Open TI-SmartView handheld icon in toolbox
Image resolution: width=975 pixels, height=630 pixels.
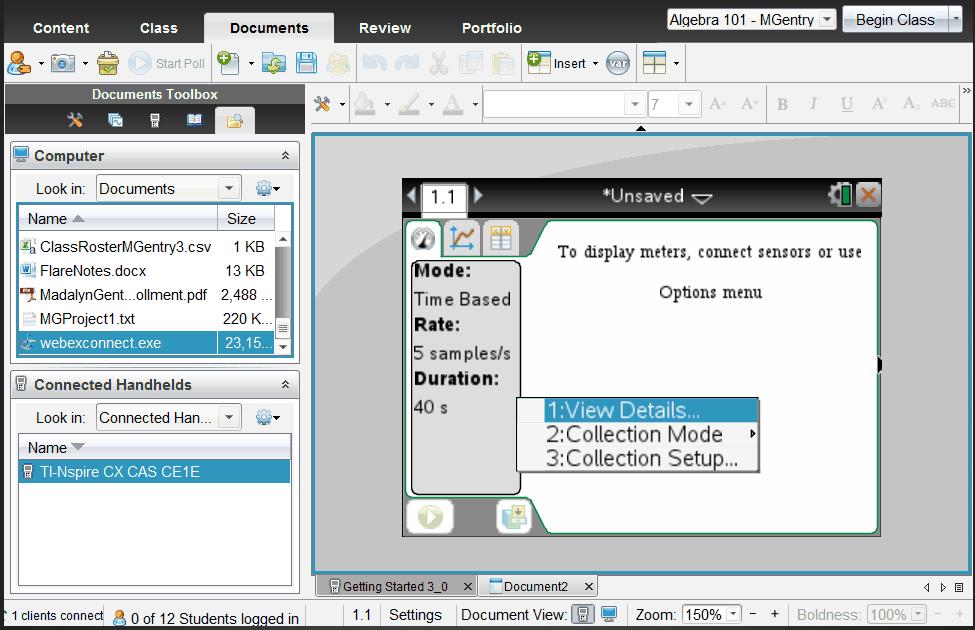(x=155, y=120)
